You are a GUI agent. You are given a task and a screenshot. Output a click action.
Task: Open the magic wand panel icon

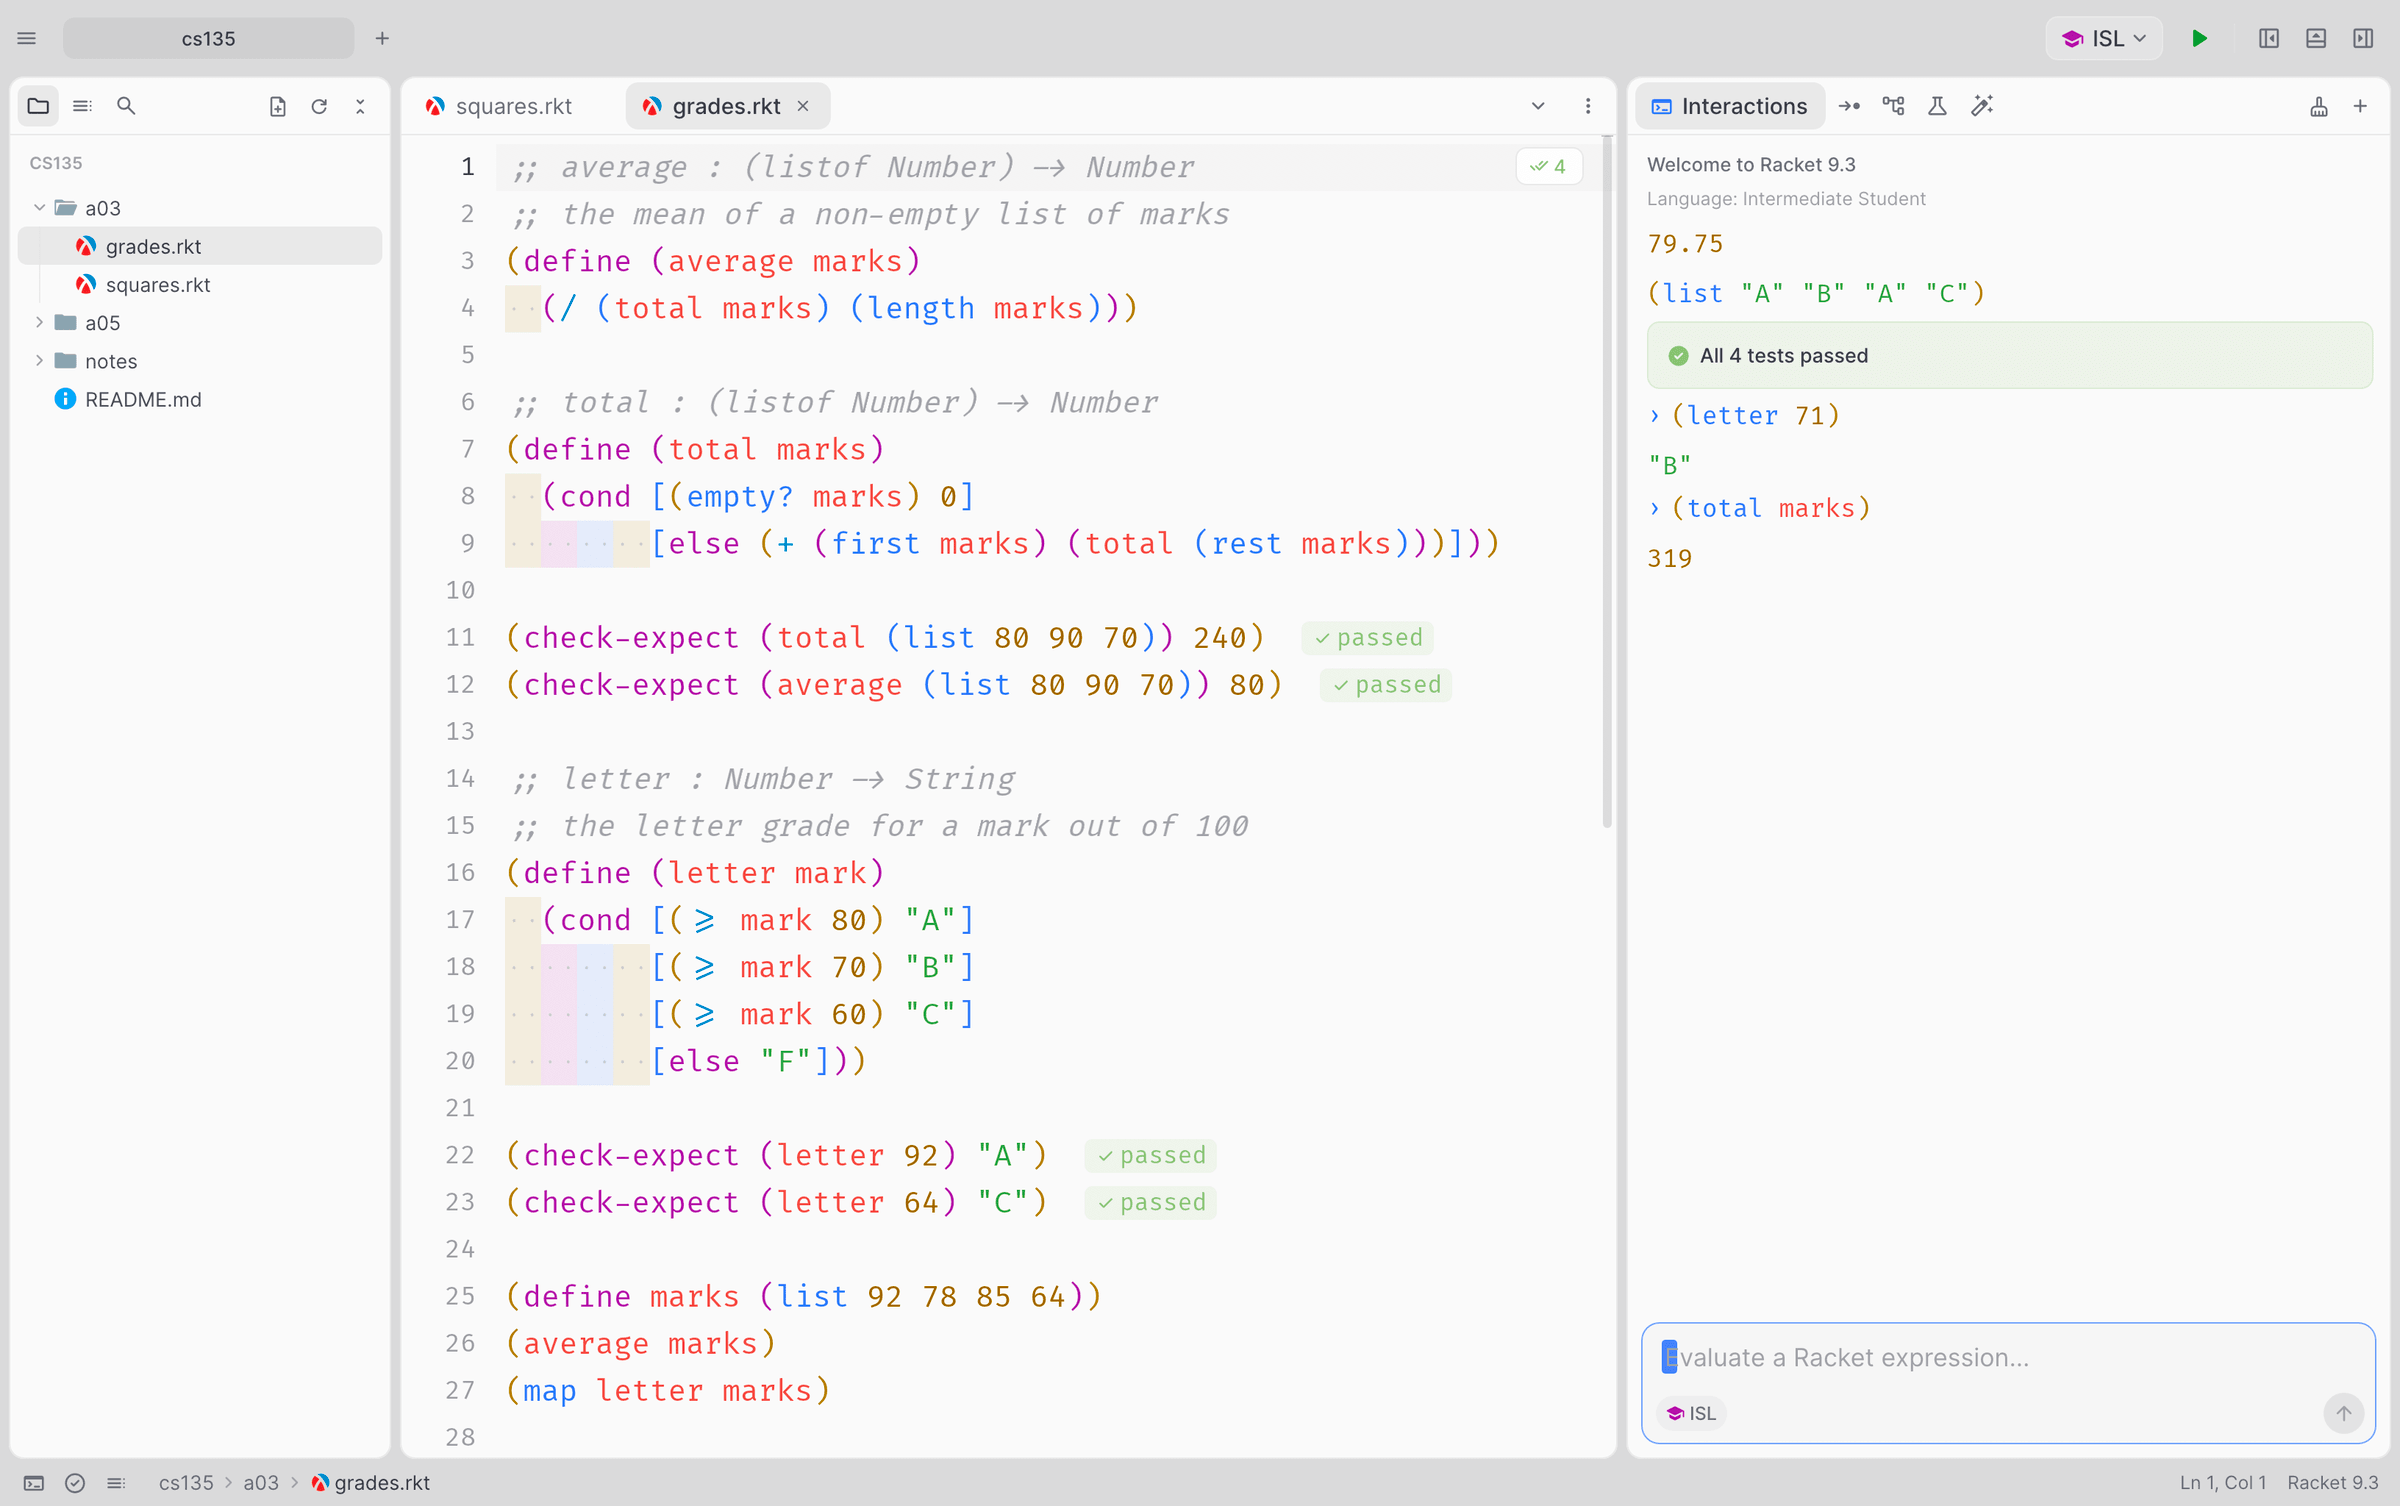[1982, 106]
